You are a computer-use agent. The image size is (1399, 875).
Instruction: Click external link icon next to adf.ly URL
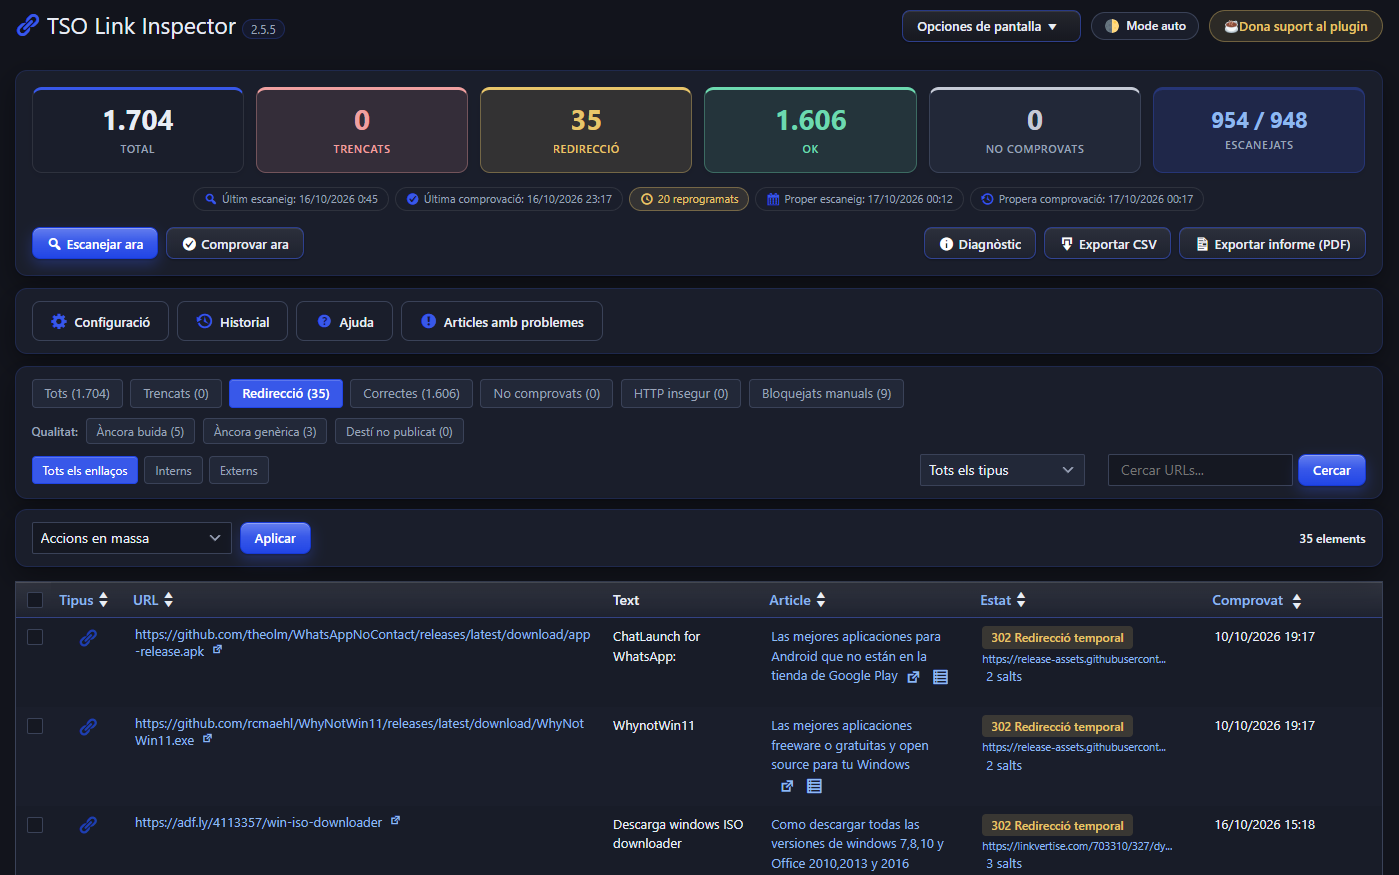395,821
